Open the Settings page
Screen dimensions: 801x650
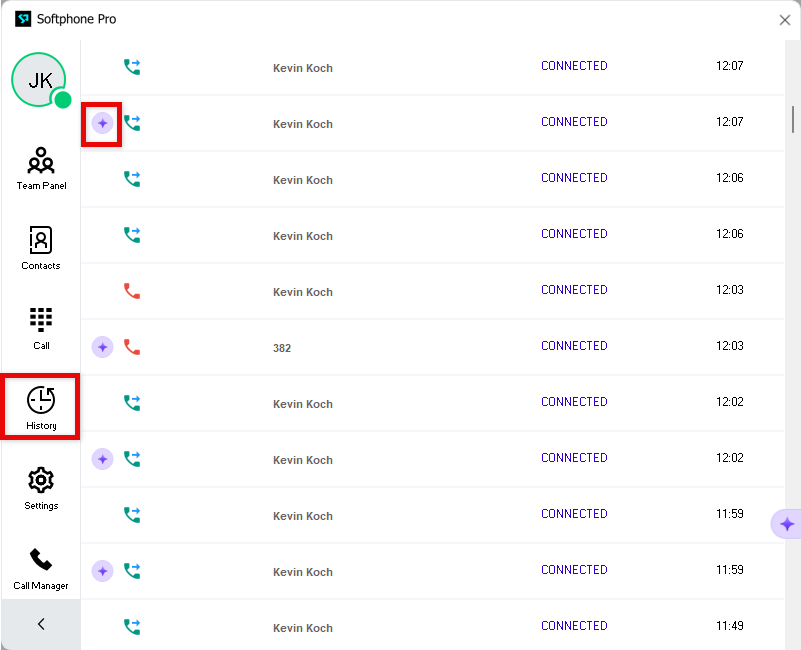[41, 488]
